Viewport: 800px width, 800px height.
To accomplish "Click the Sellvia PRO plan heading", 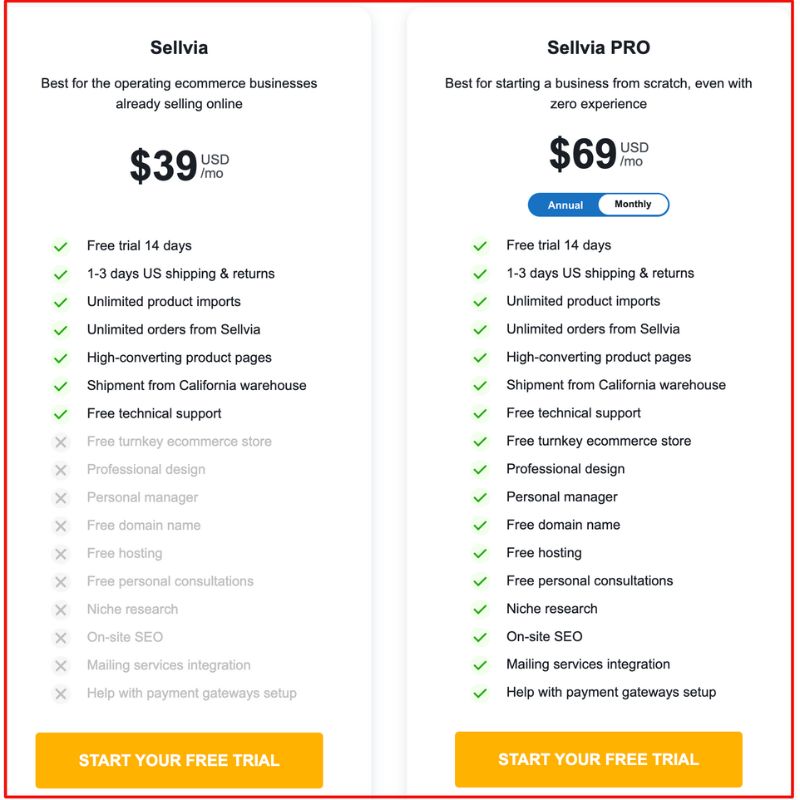I will (598, 48).
